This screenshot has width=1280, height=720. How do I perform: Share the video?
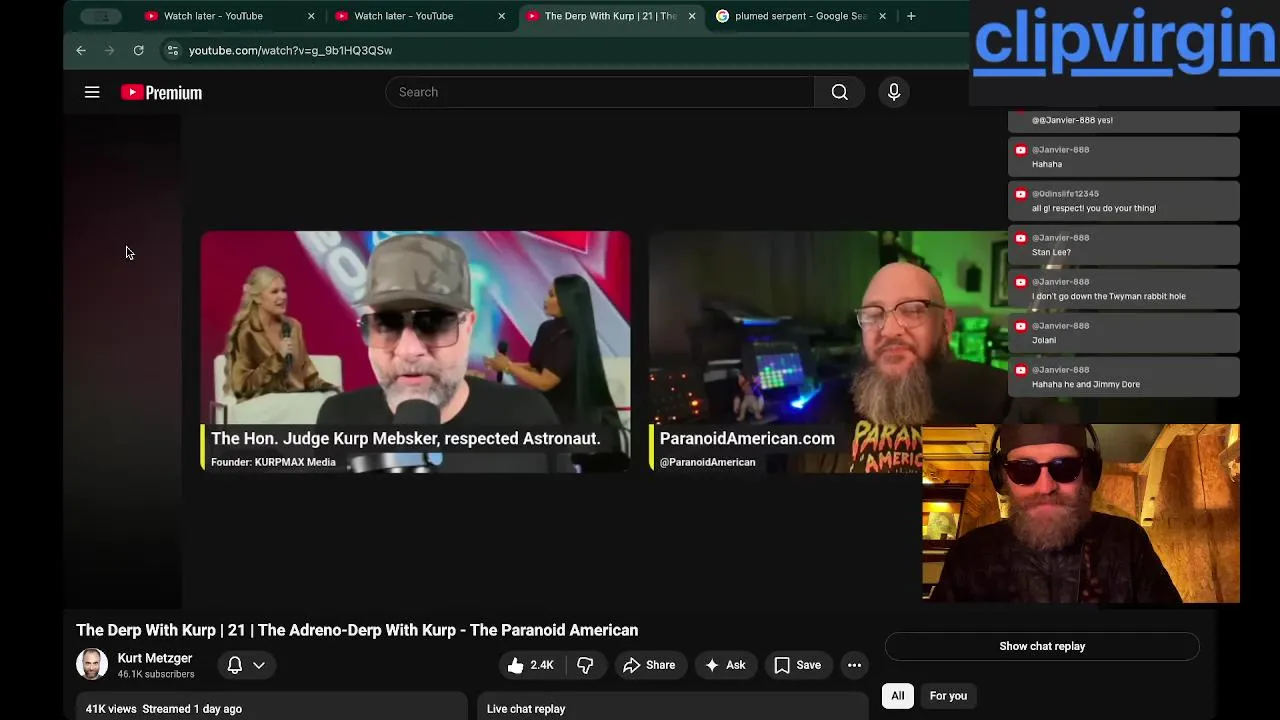point(649,665)
